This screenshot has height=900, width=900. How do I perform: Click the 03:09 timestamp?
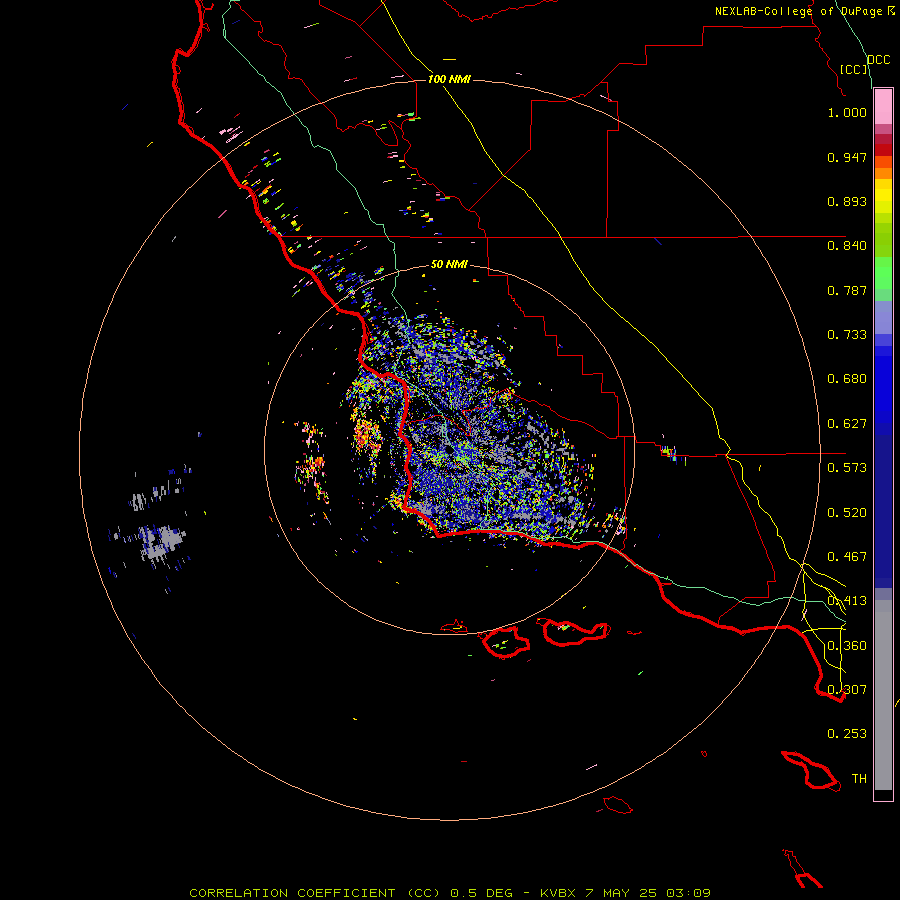click(x=688, y=893)
